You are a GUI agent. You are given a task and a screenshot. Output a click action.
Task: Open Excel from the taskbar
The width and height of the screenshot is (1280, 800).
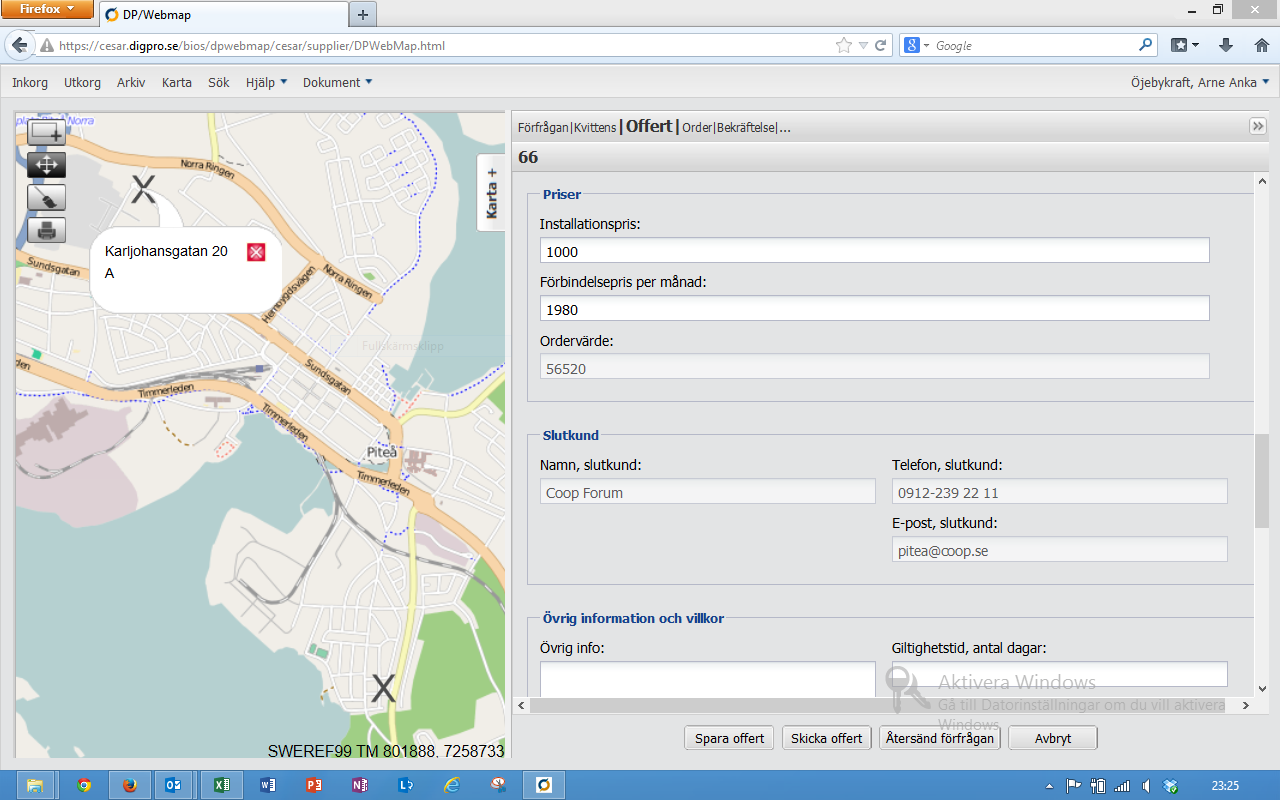[221, 785]
